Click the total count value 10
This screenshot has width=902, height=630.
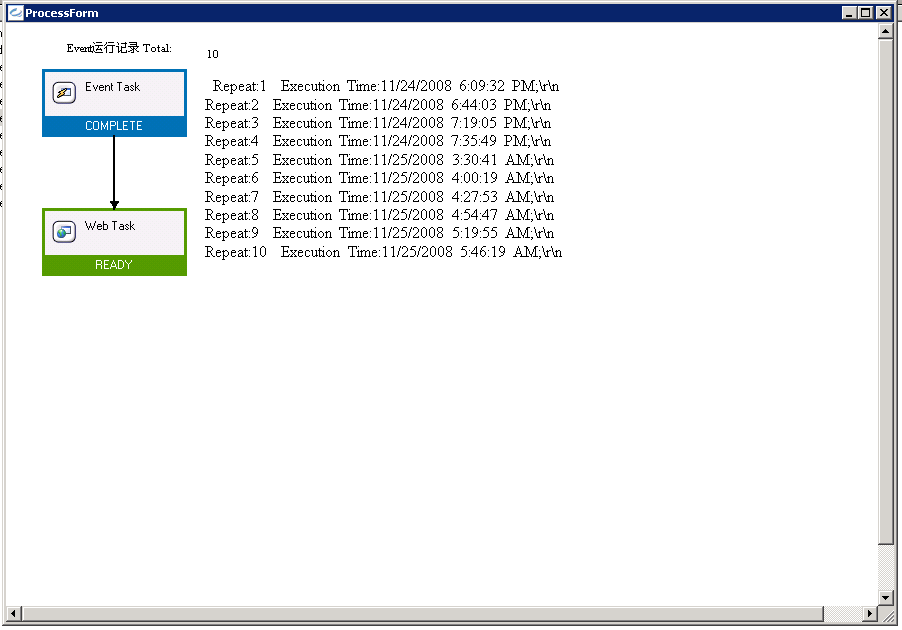tap(212, 54)
